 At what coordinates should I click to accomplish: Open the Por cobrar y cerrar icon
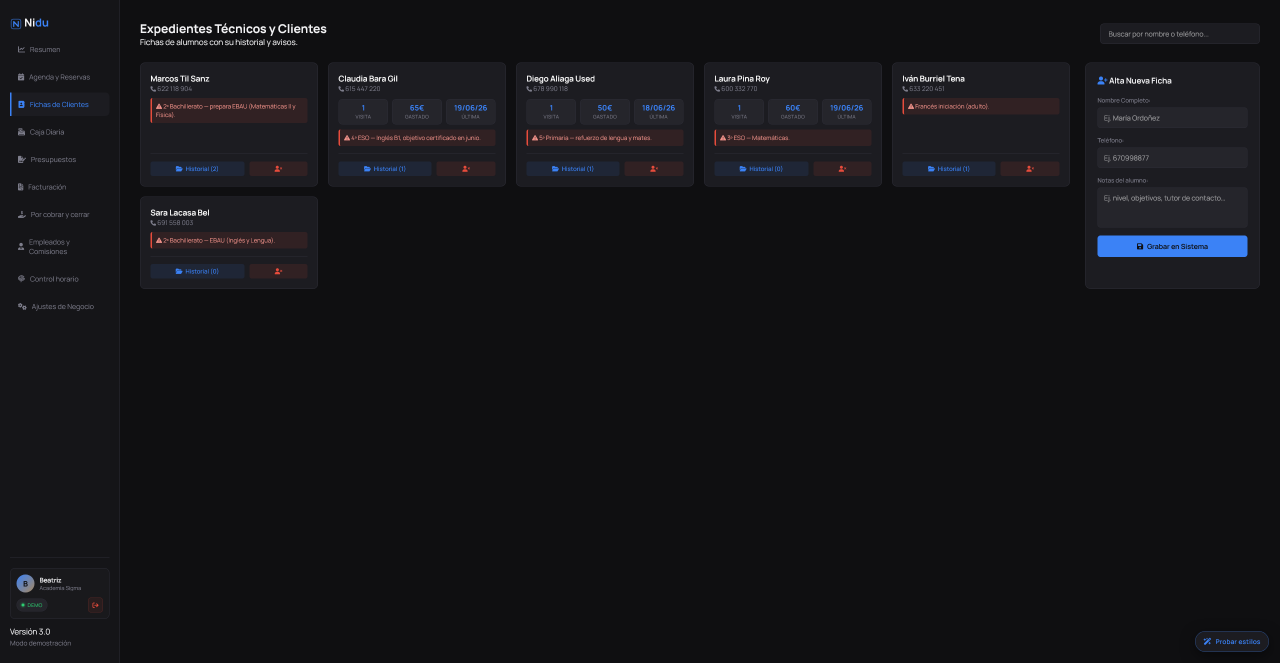[x=22, y=214]
